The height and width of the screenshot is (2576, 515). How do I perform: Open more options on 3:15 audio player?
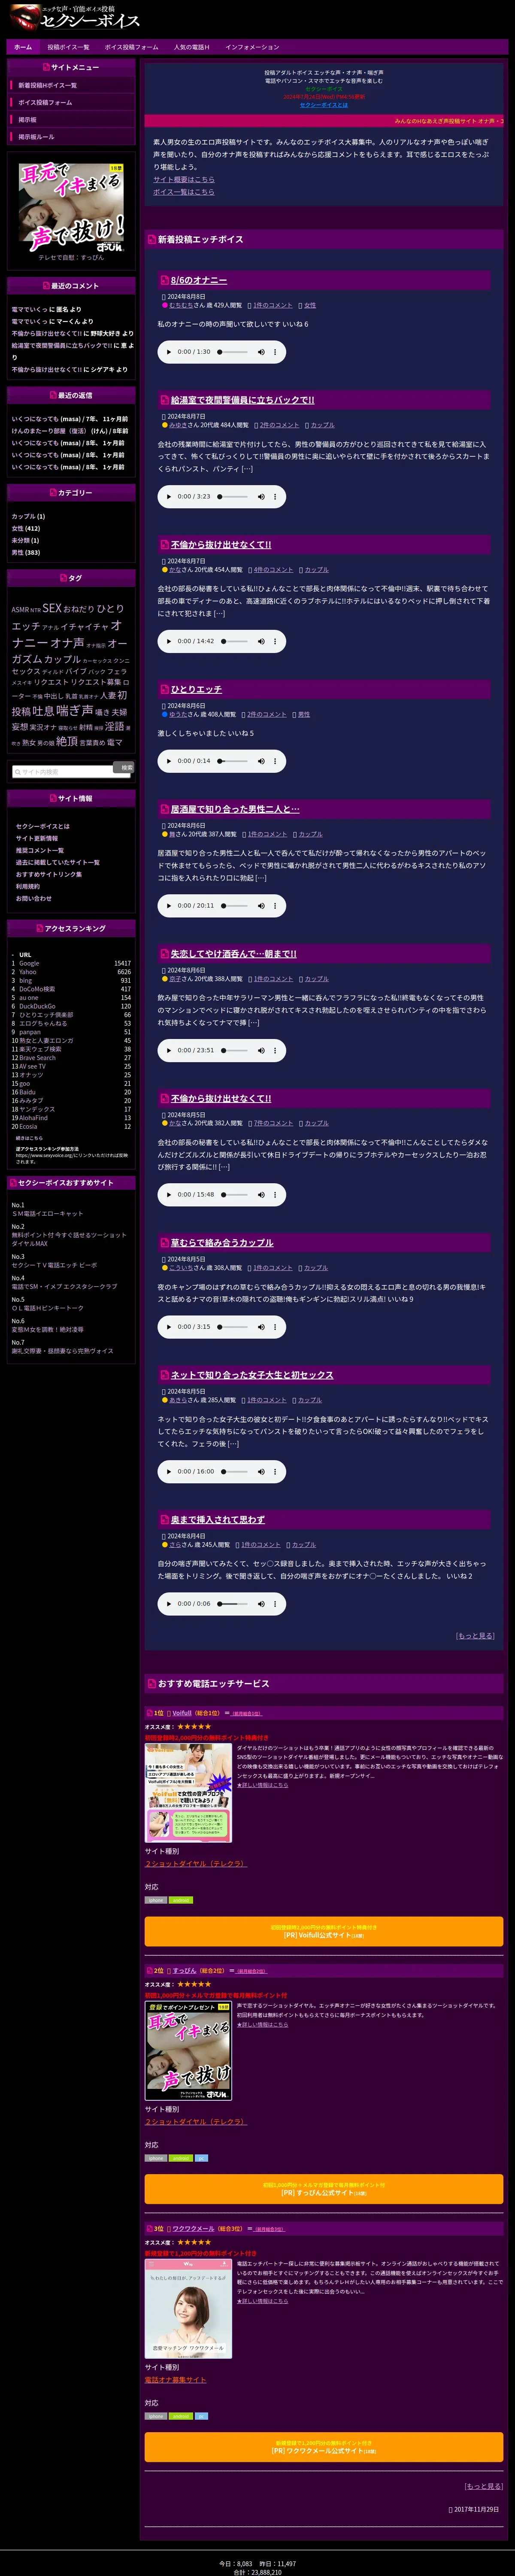(275, 1327)
